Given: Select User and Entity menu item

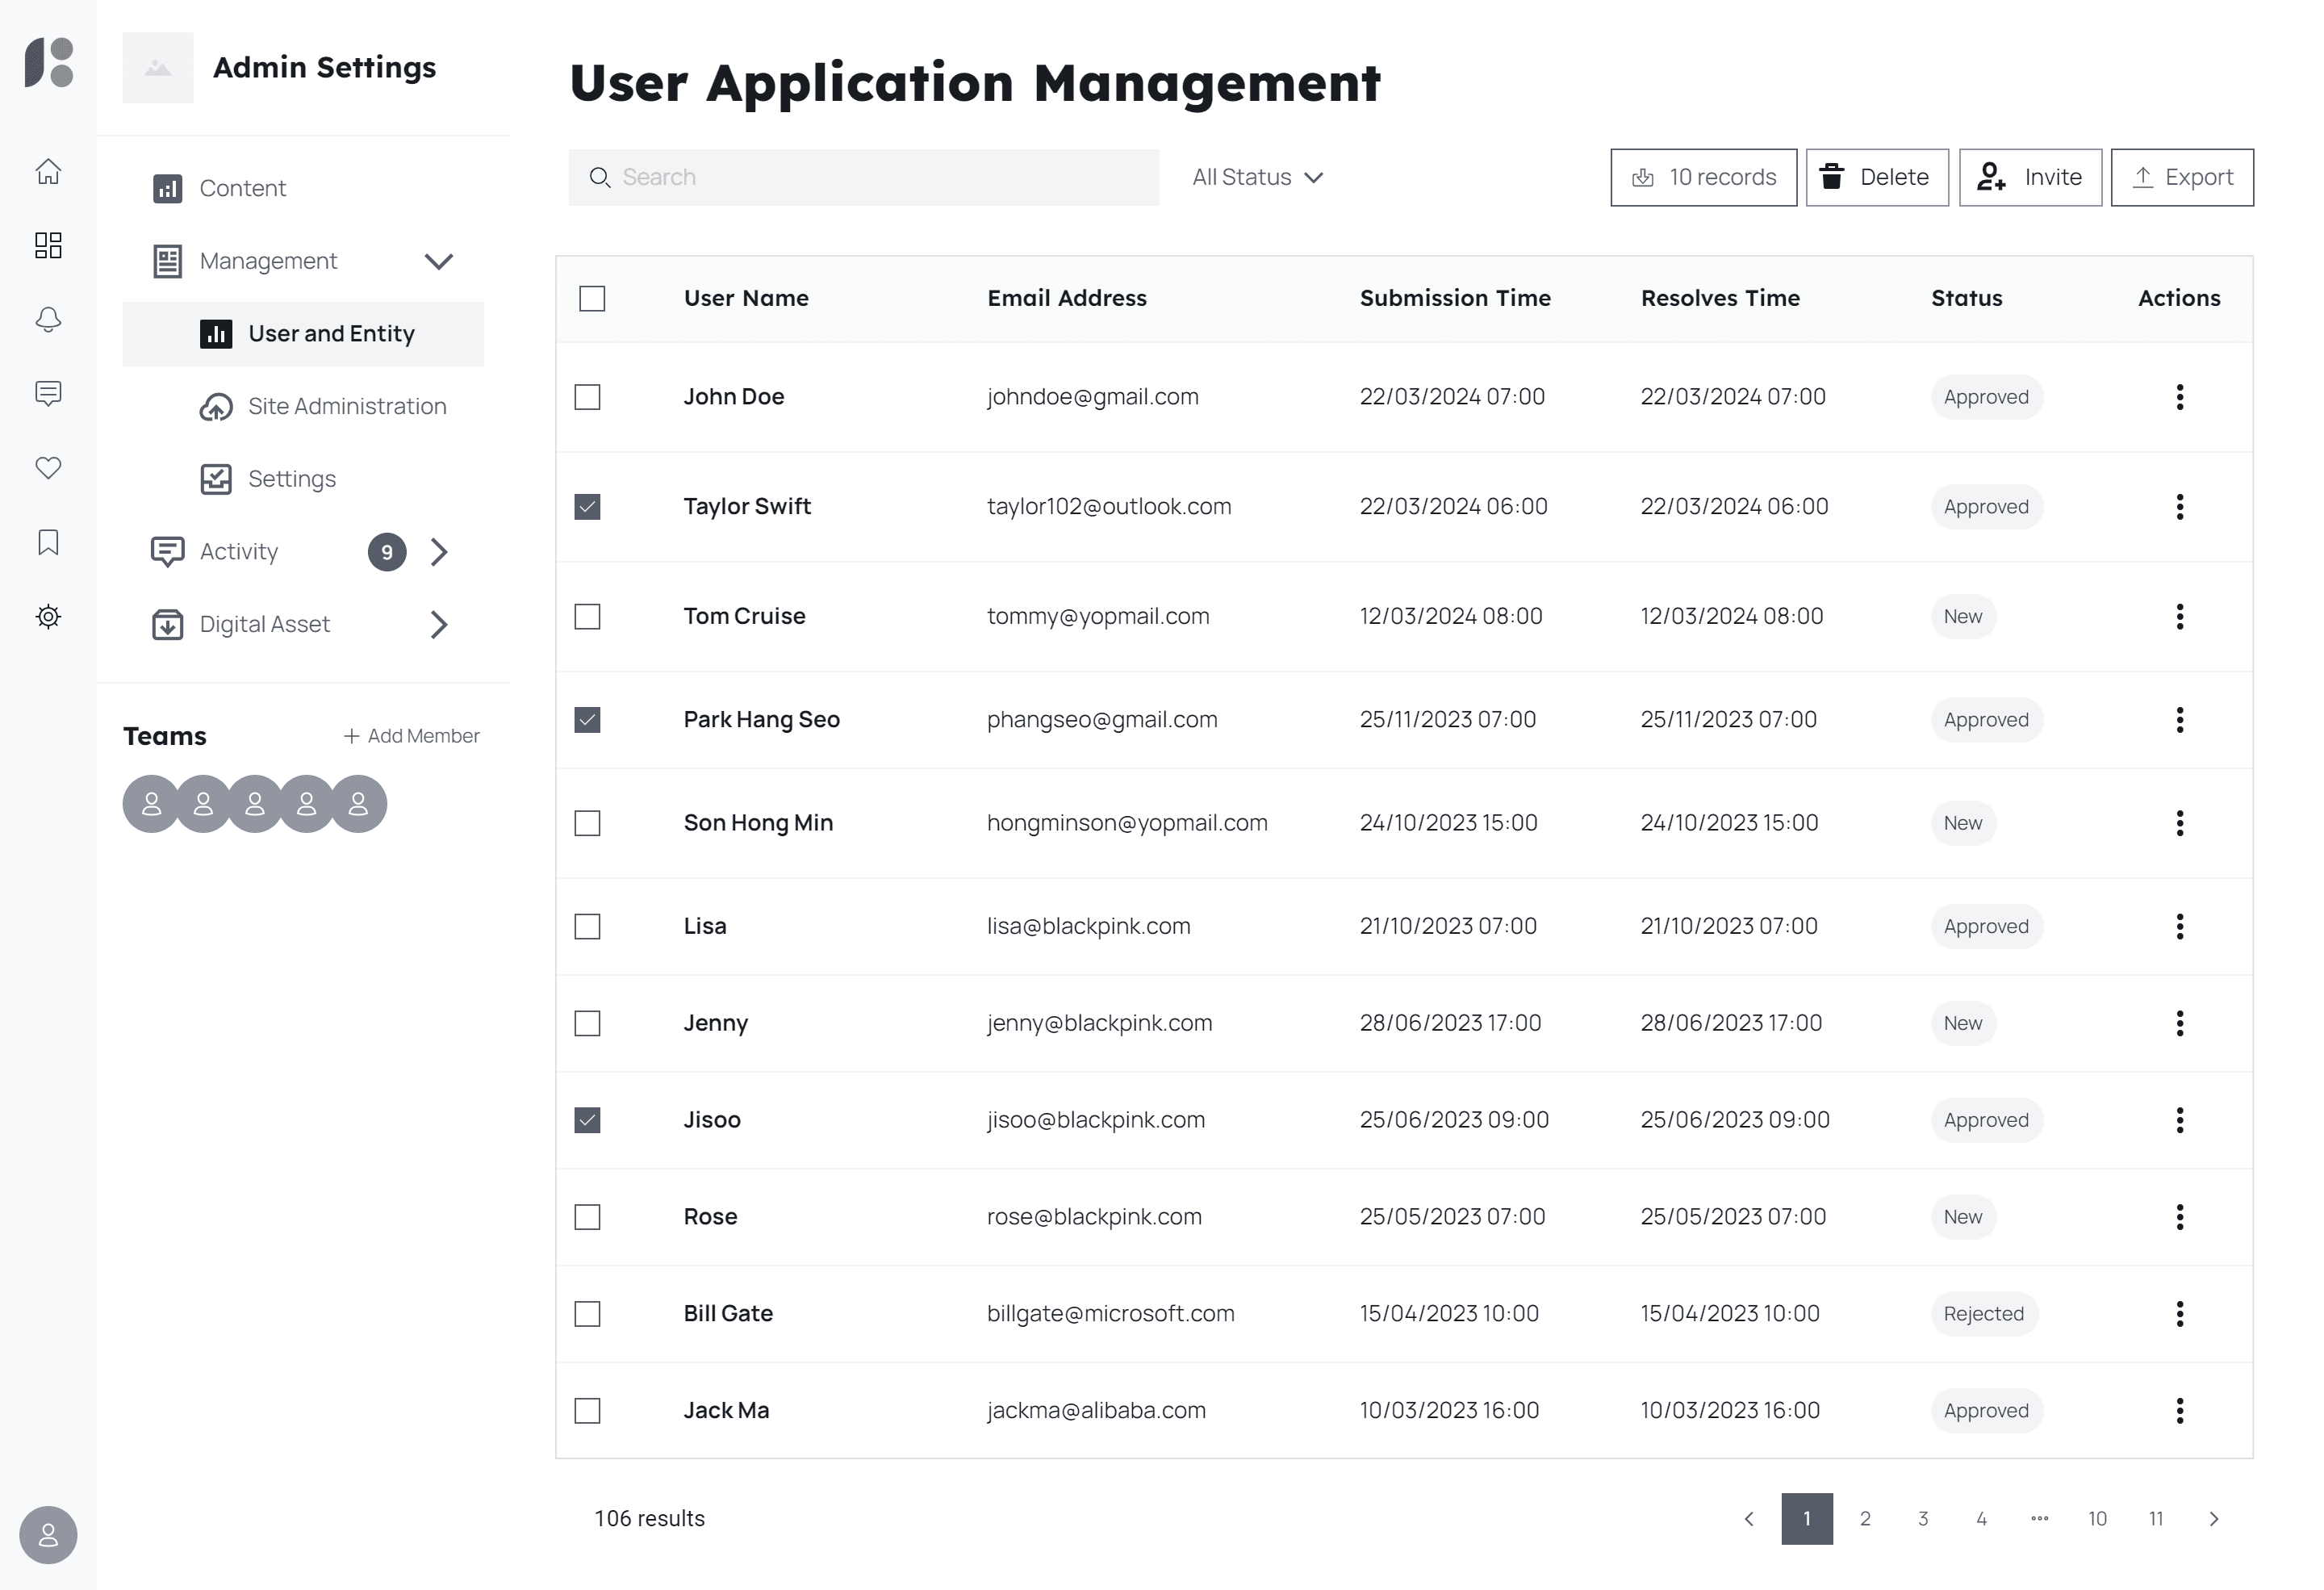Looking at the screenshot, I should click(x=303, y=334).
